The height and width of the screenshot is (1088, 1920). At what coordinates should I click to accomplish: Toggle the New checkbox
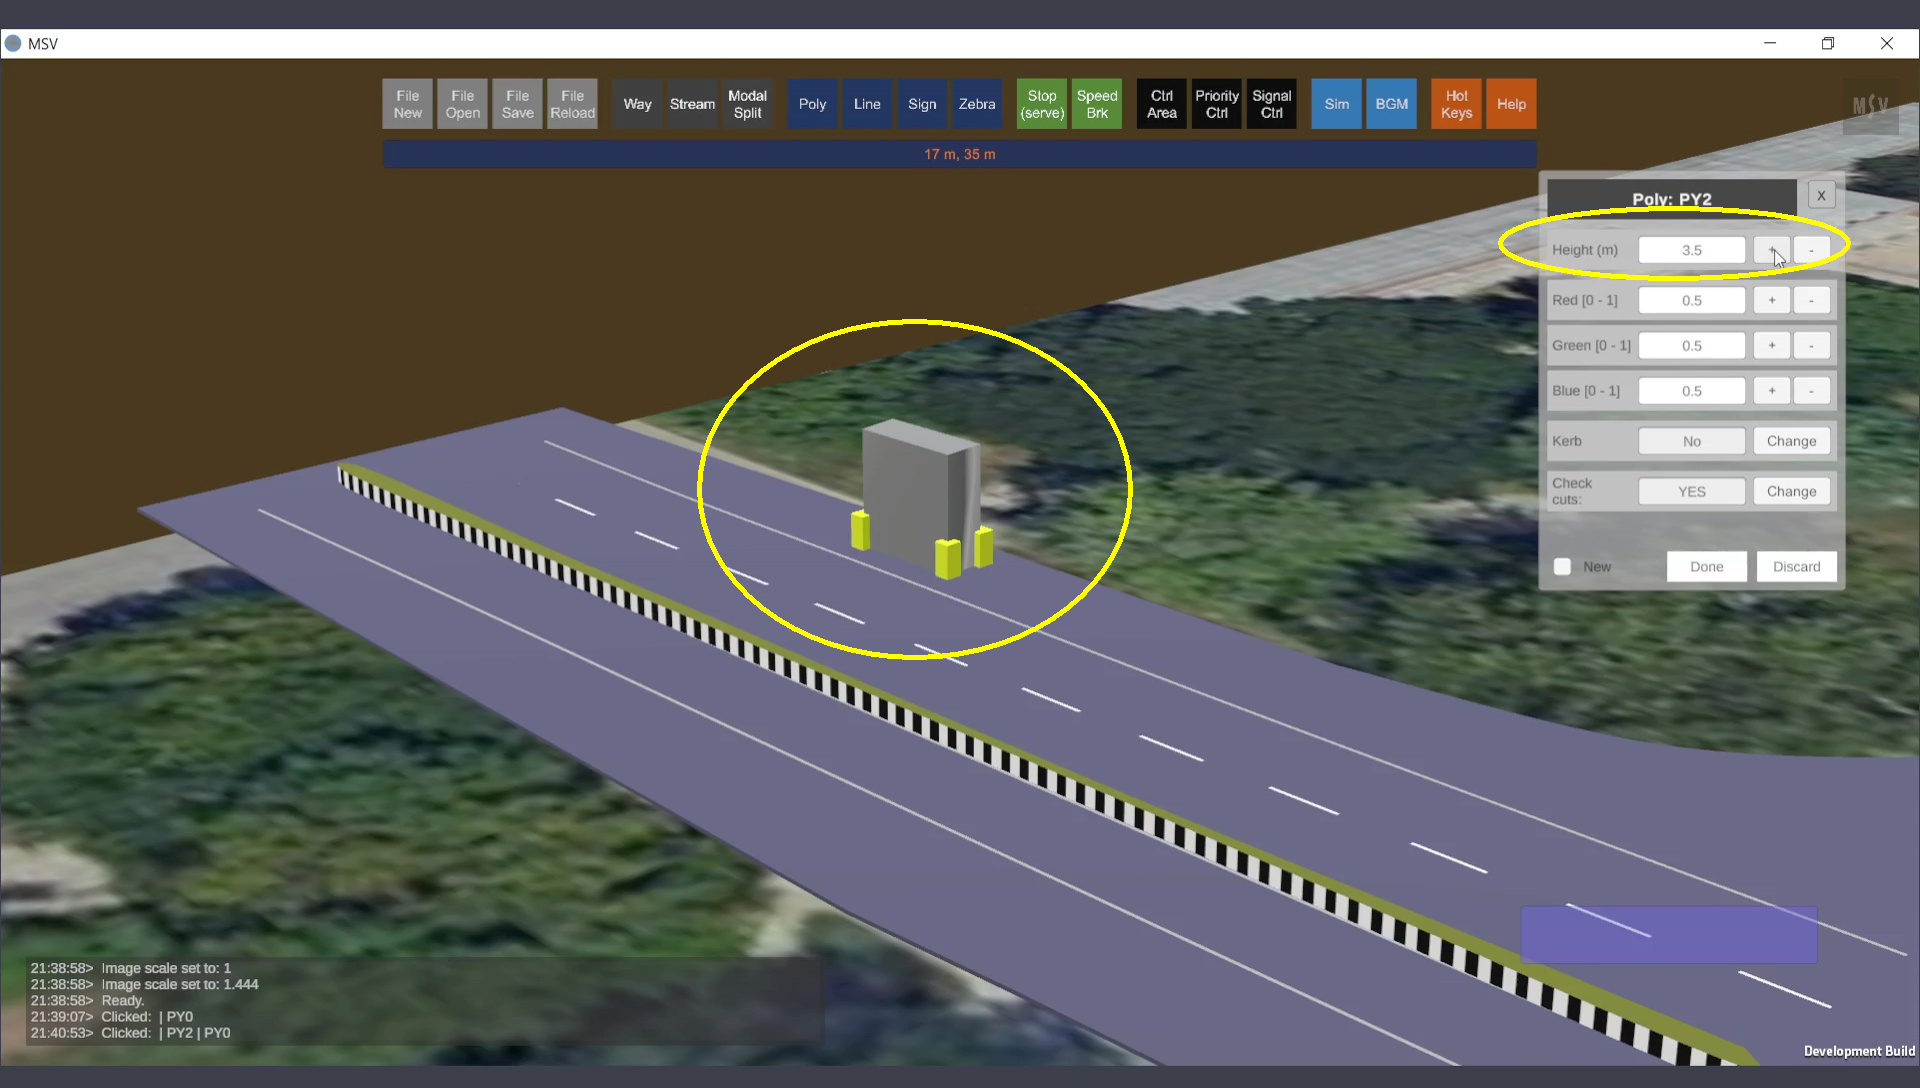(x=1562, y=567)
